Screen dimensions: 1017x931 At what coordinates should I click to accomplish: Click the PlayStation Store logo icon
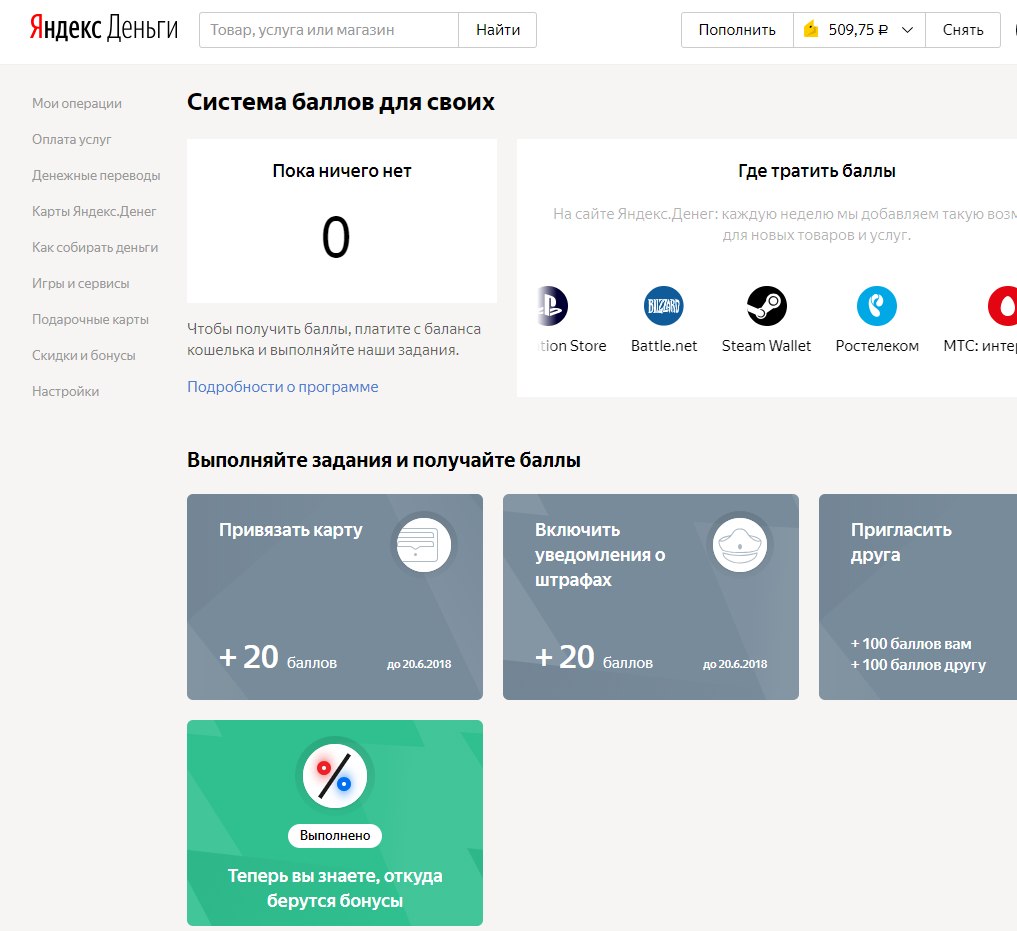coord(553,306)
